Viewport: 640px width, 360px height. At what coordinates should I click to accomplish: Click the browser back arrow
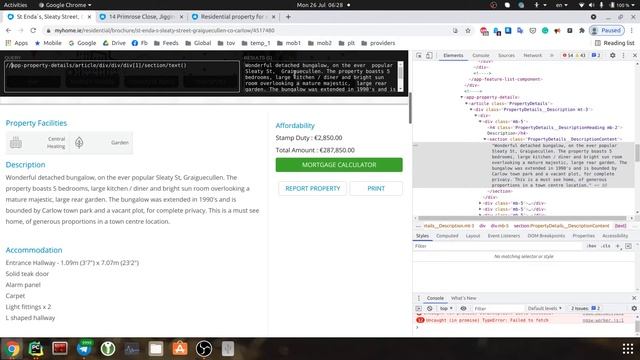9,31
